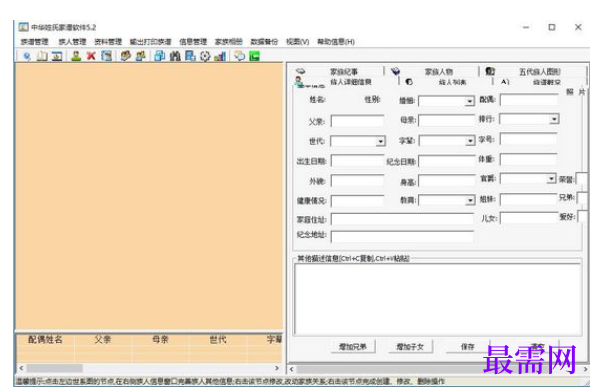Viewport: 595px width, 391px height.
Task: Click the 字号 input field
Action: point(529,139)
